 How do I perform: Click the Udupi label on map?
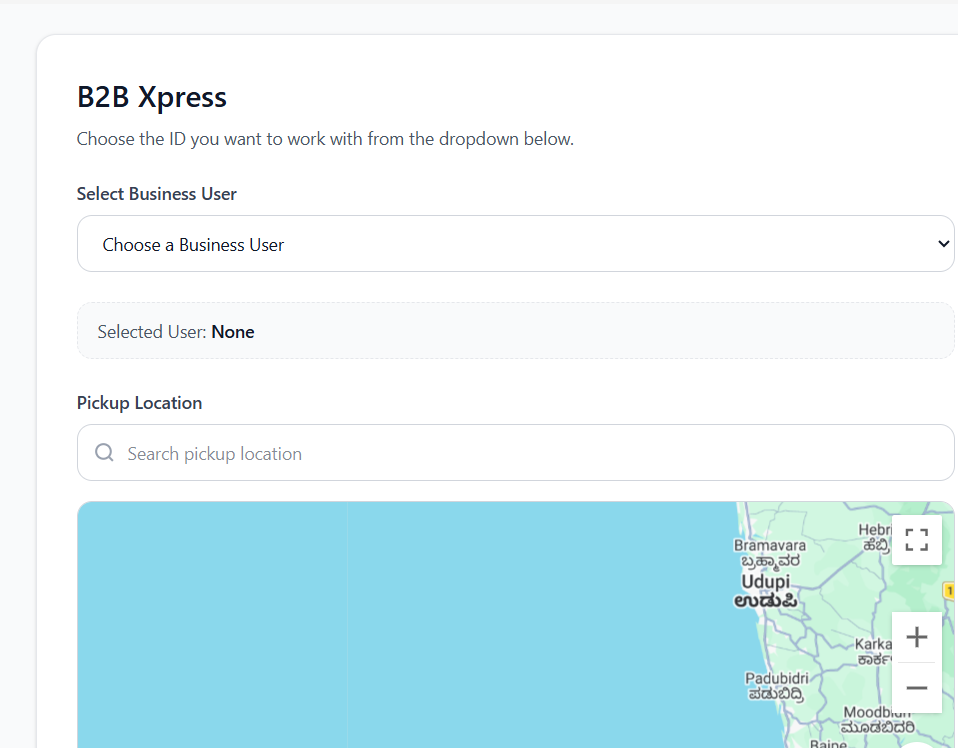pos(766,591)
